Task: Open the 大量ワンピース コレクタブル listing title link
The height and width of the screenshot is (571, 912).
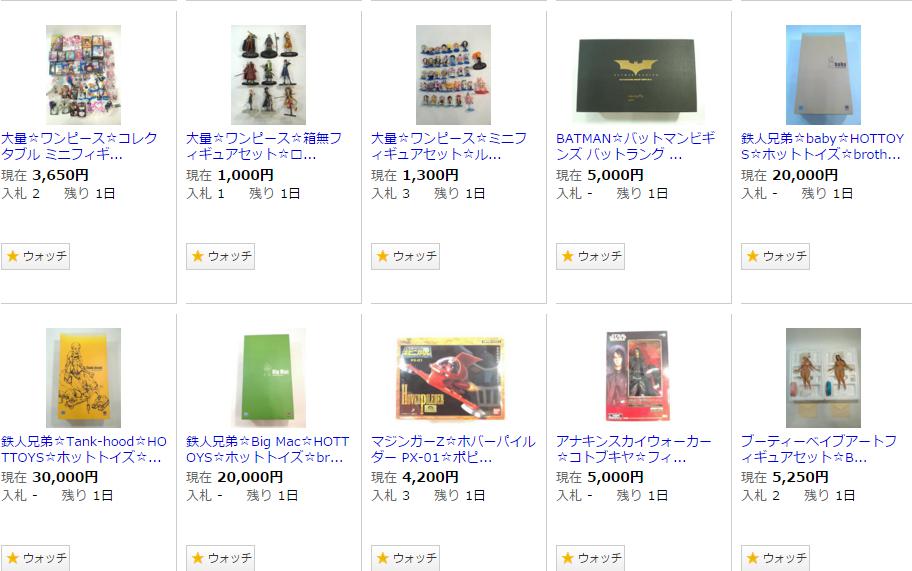Action: click(79, 147)
